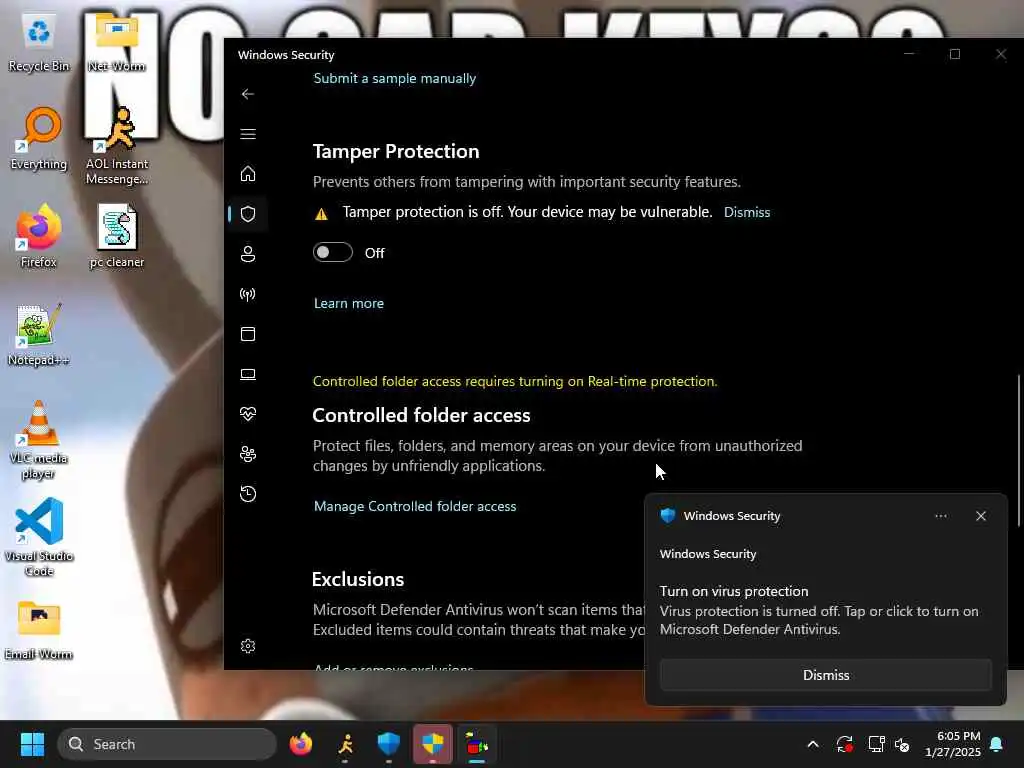This screenshot has height=768, width=1024.
Task: Open Settings gear in Windows Security sidebar
Action: [x=248, y=646]
